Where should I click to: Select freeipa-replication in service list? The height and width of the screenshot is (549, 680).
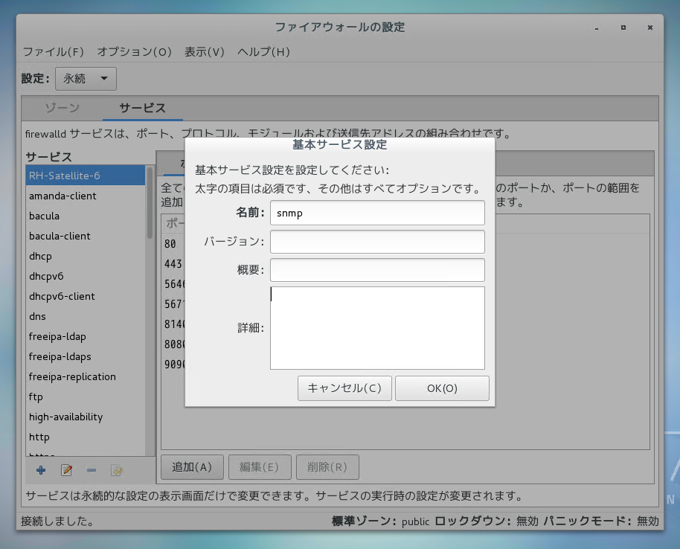click(x=85, y=377)
